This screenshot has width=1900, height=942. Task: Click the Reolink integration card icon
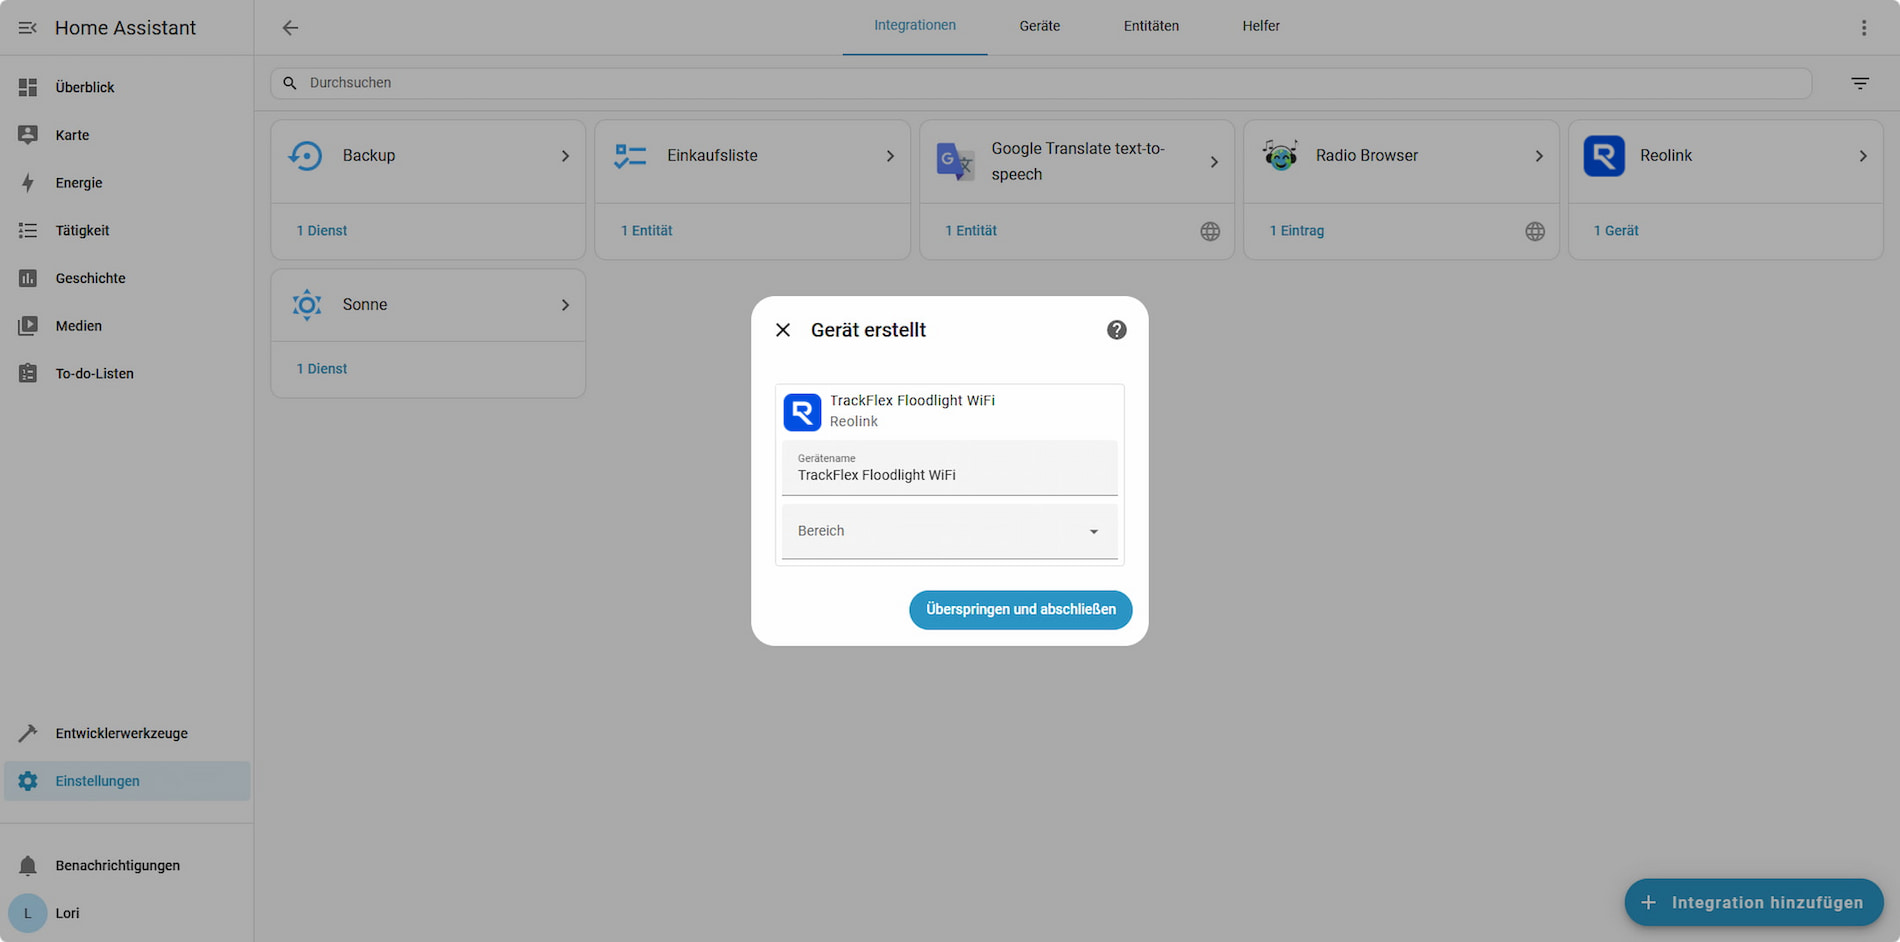[x=1604, y=156]
